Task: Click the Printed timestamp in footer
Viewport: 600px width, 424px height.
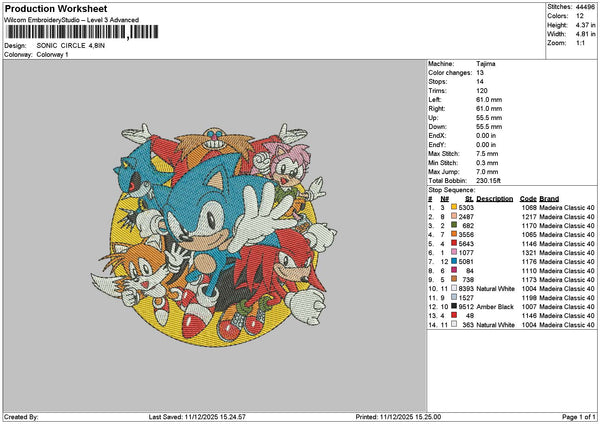Action: (x=398, y=417)
